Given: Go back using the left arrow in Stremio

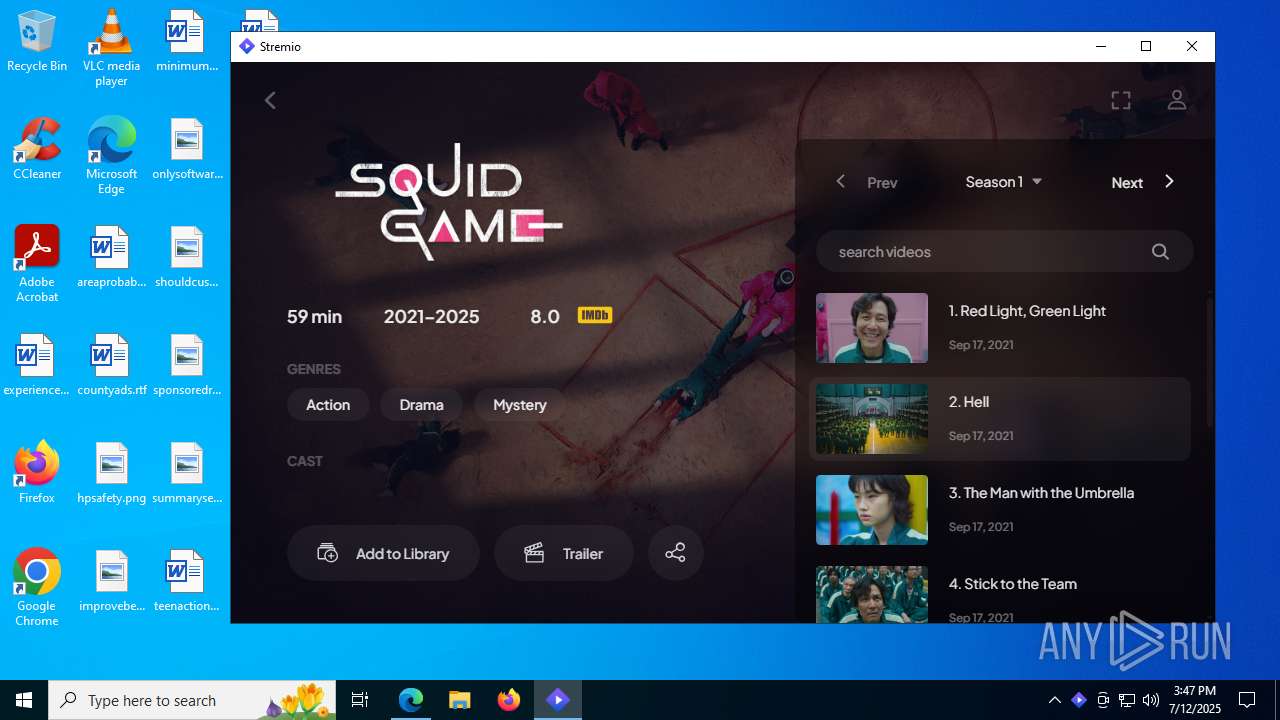Looking at the screenshot, I should point(270,100).
